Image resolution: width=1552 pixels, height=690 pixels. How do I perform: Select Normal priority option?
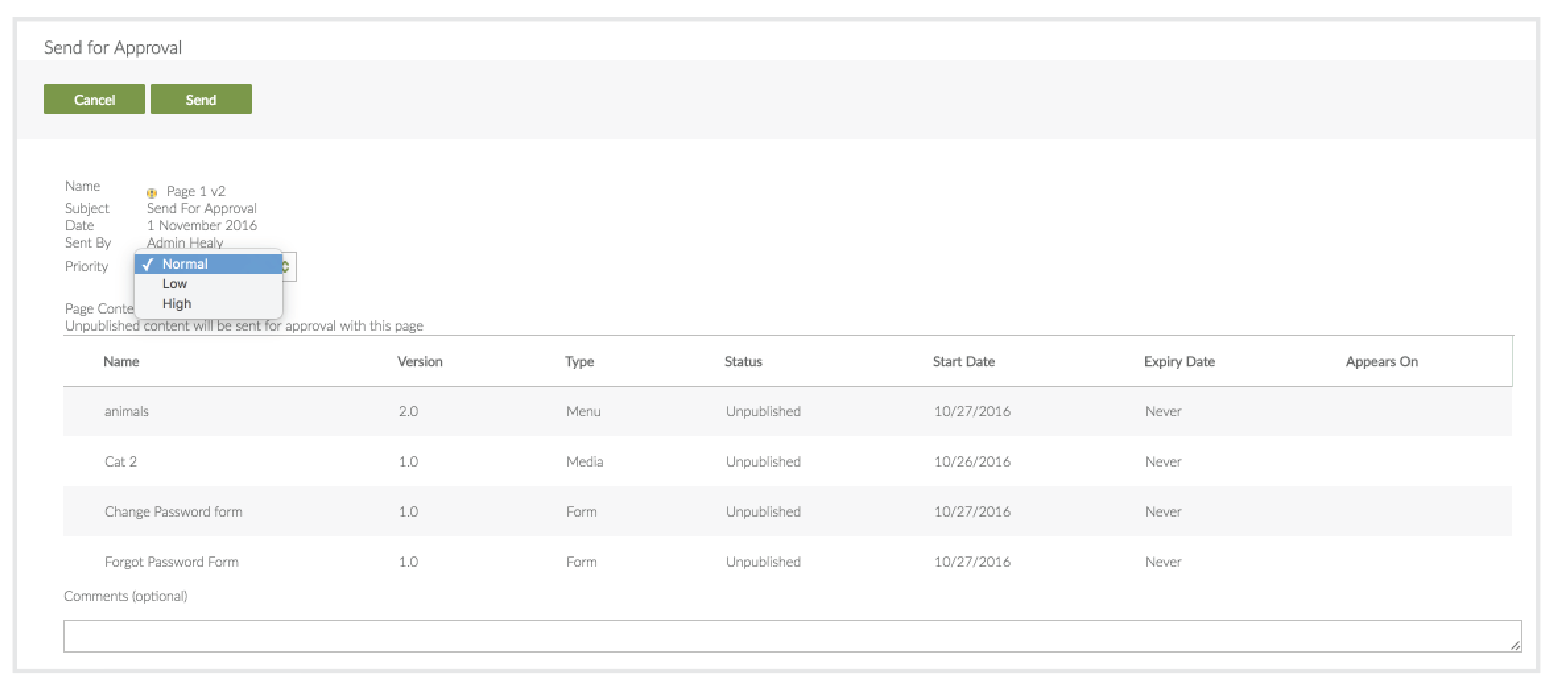185,264
